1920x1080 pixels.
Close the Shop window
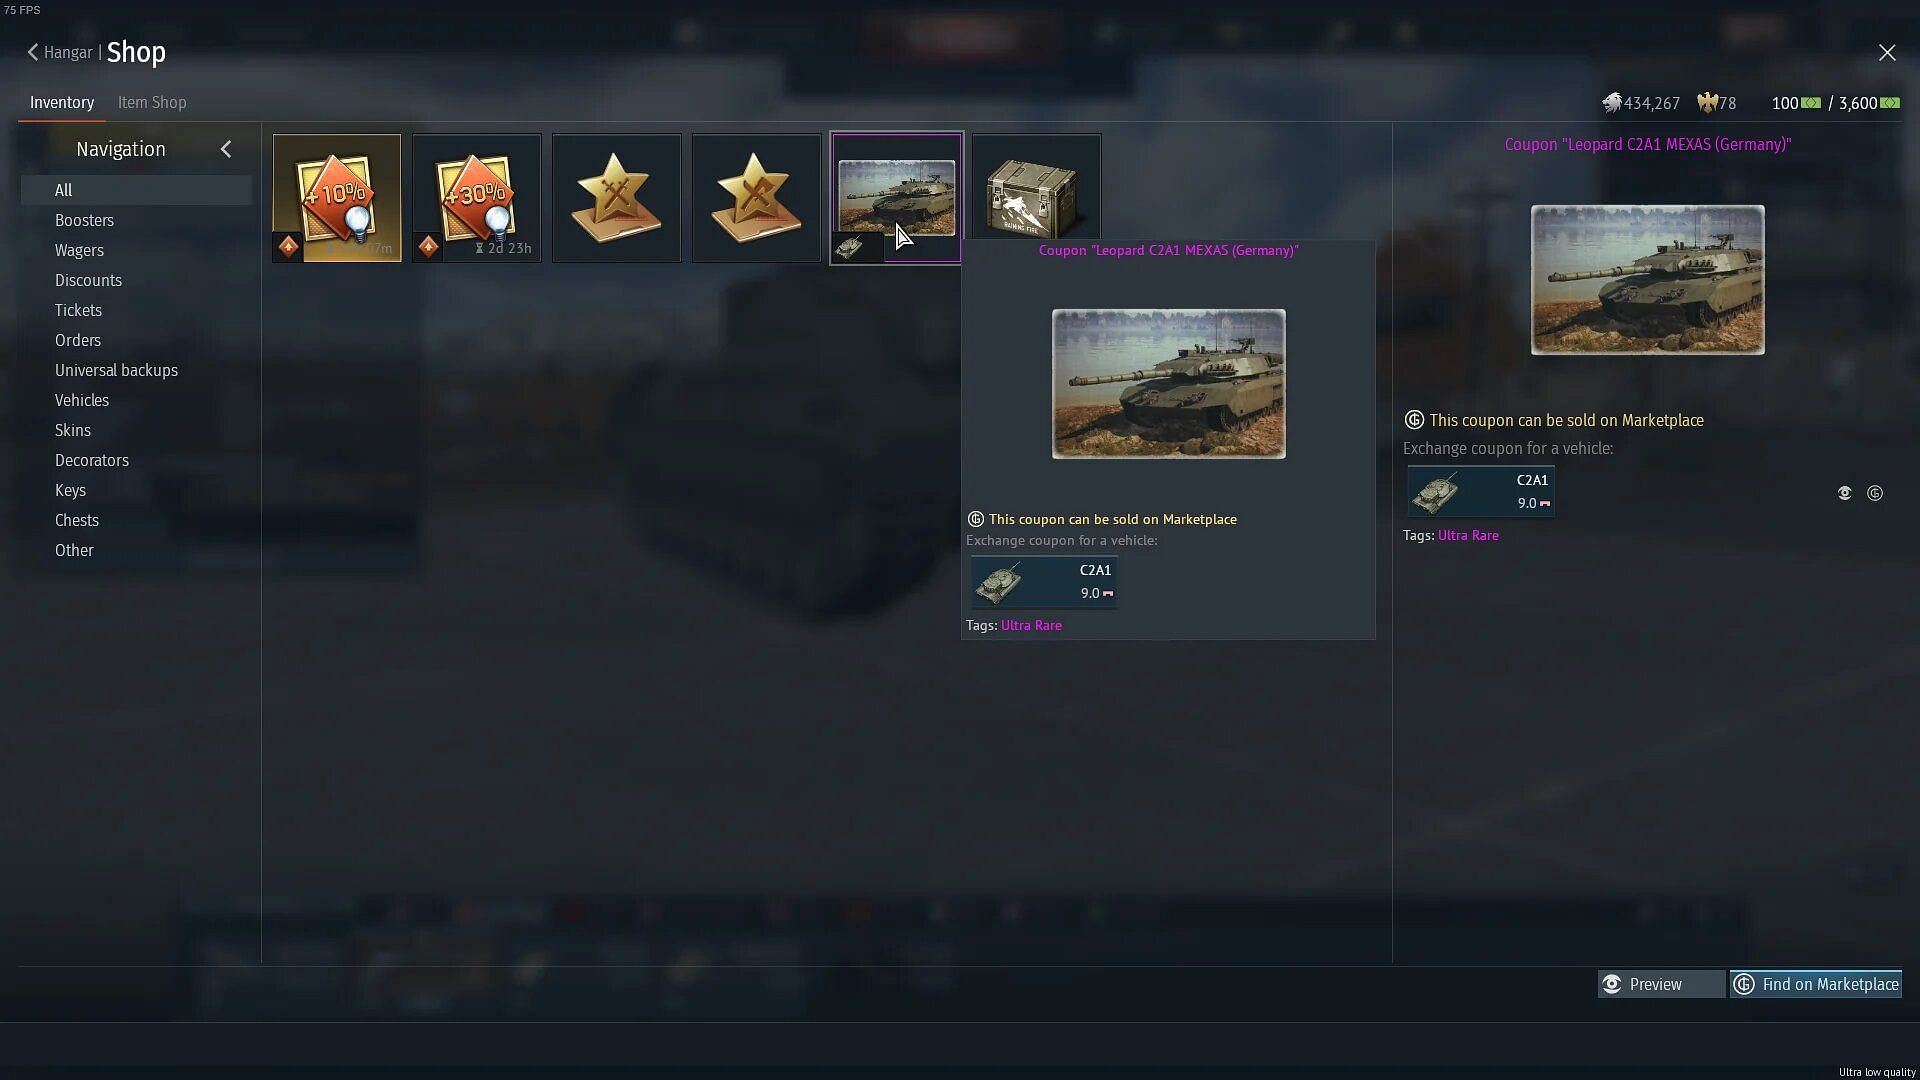pos(1887,52)
